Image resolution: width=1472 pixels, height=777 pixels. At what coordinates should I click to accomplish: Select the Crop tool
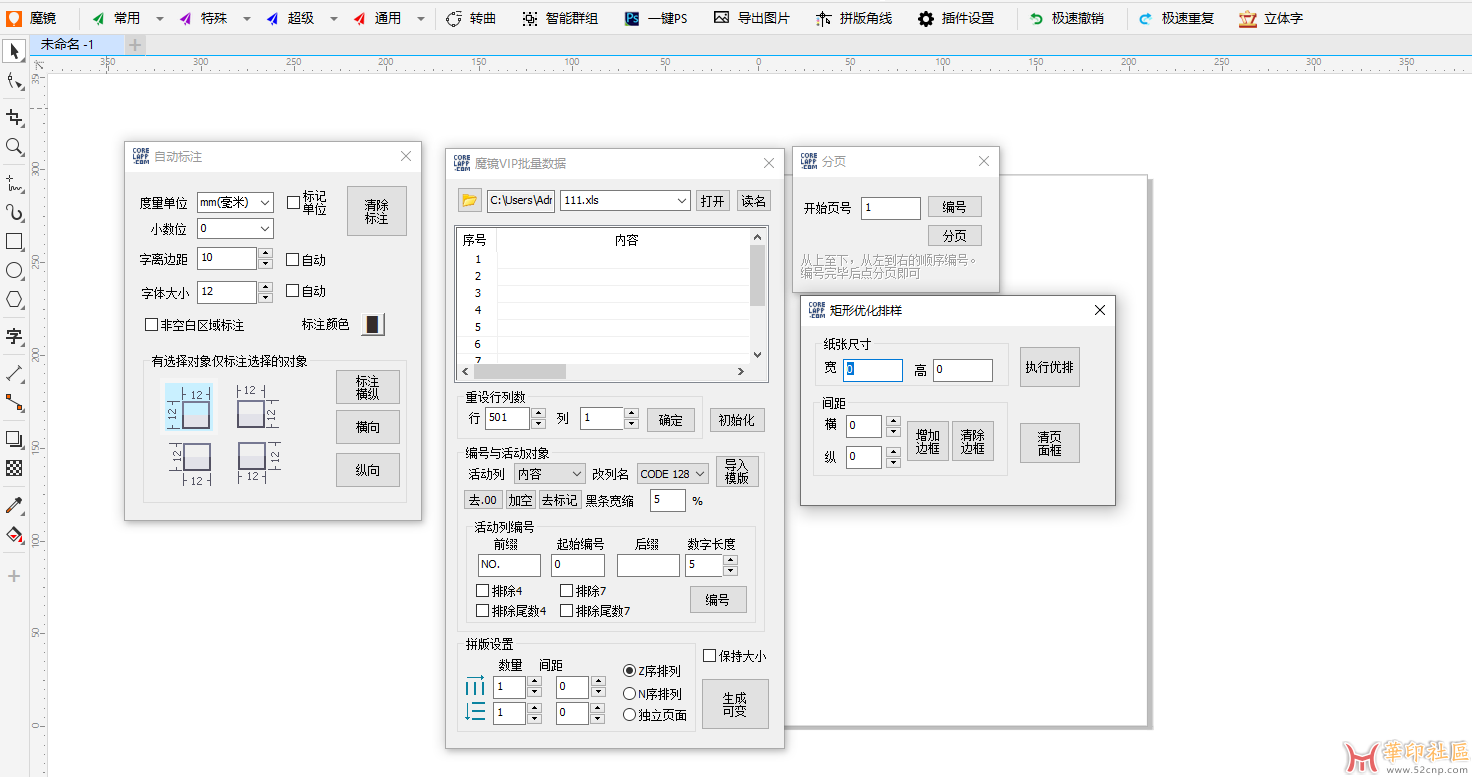[x=14, y=117]
